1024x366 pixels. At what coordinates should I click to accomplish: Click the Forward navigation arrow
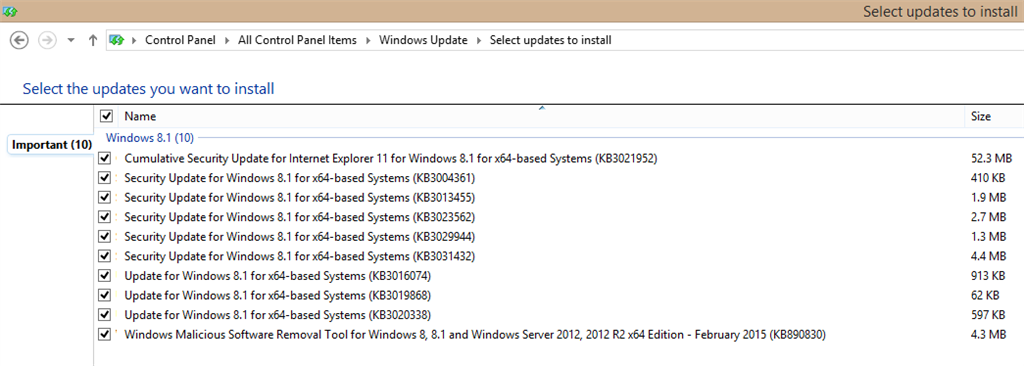(x=47, y=41)
